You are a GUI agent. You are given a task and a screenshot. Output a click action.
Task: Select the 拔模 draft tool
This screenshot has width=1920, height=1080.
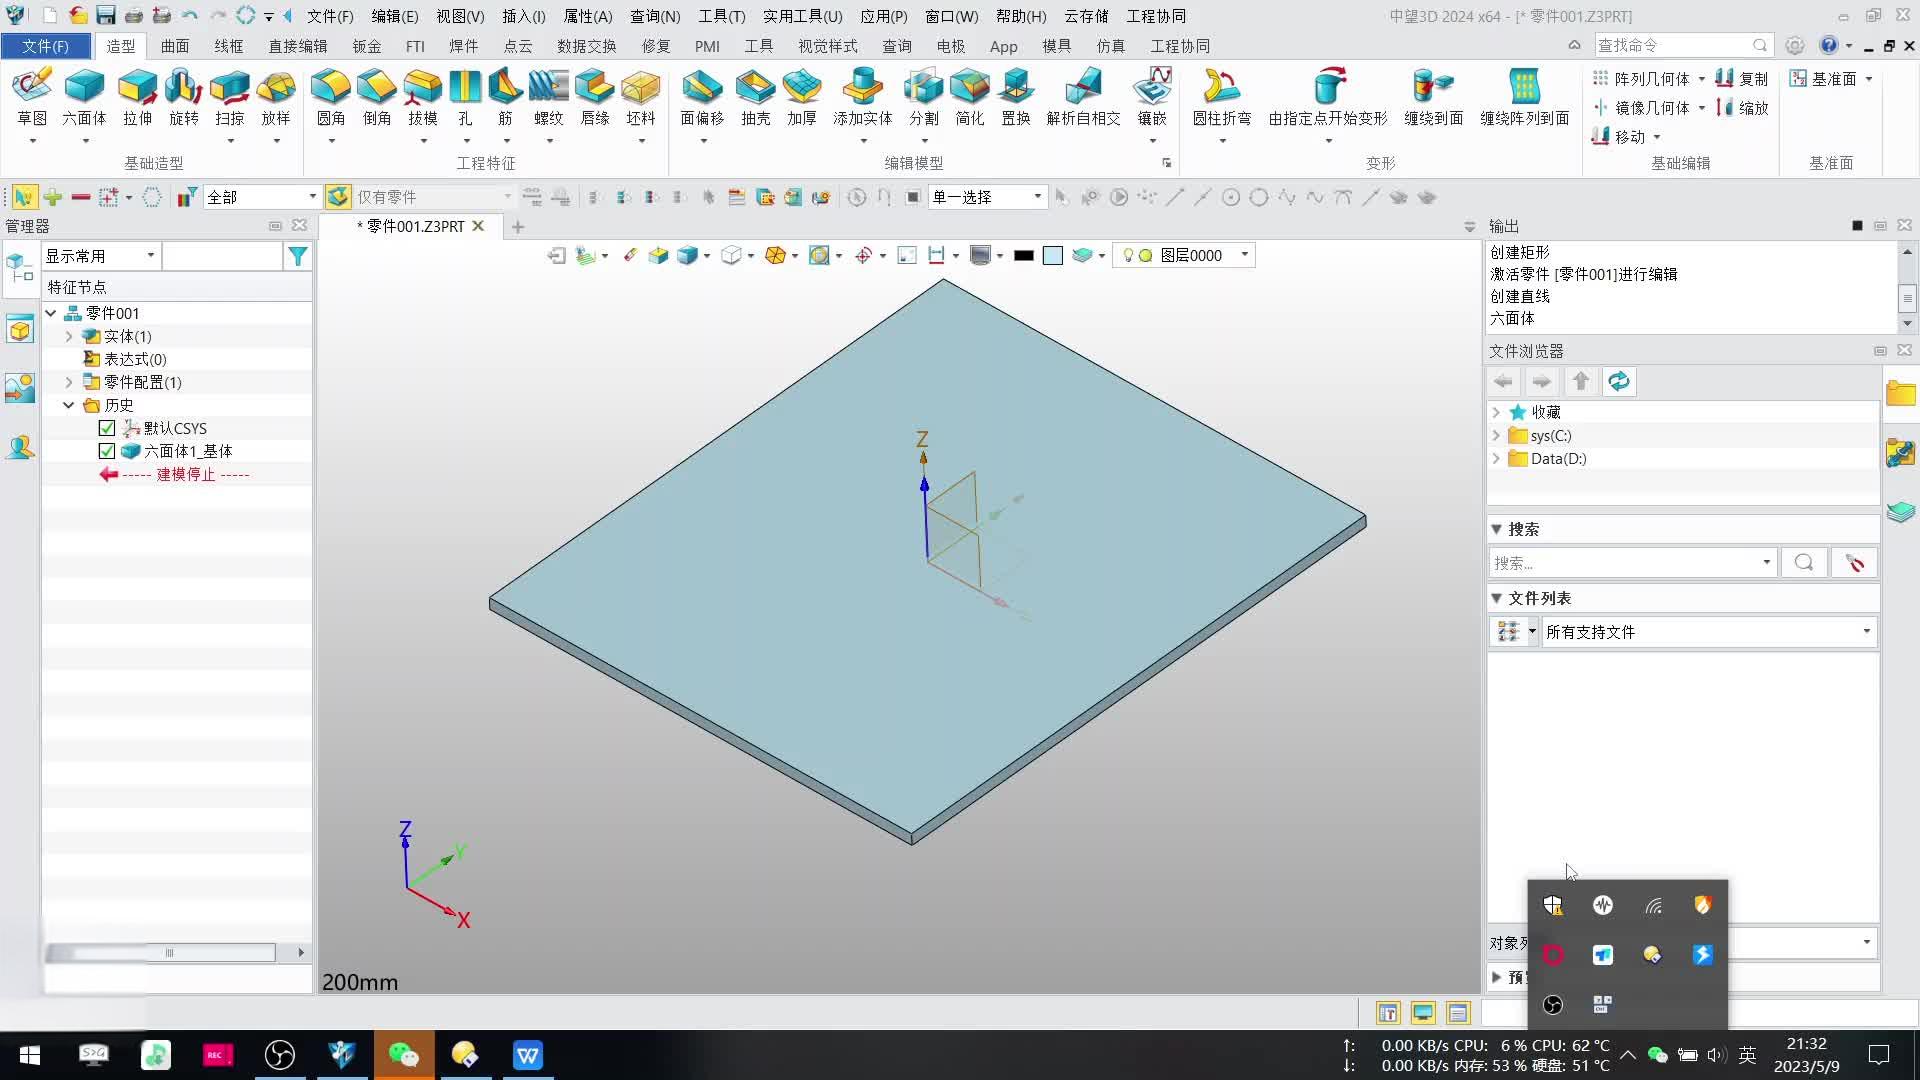tap(422, 98)
